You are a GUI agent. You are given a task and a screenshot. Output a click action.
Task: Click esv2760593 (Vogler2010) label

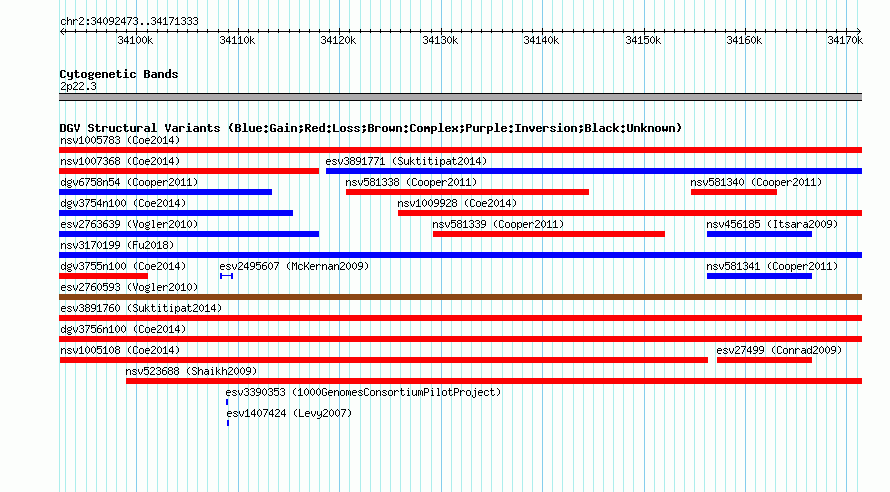(x=129, y=287)
